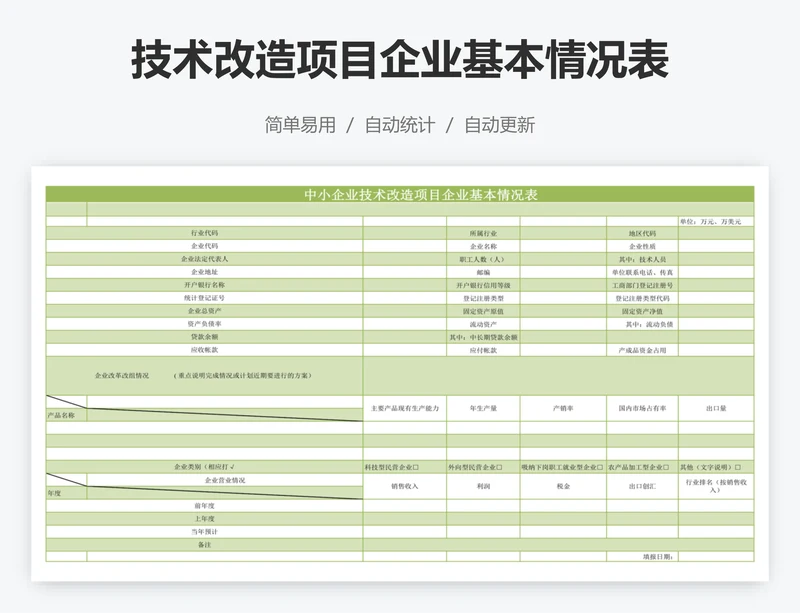Click the 单位：万元、万美元 cell
Viewport: 800px width, 613px height.
tap(716, 222)
